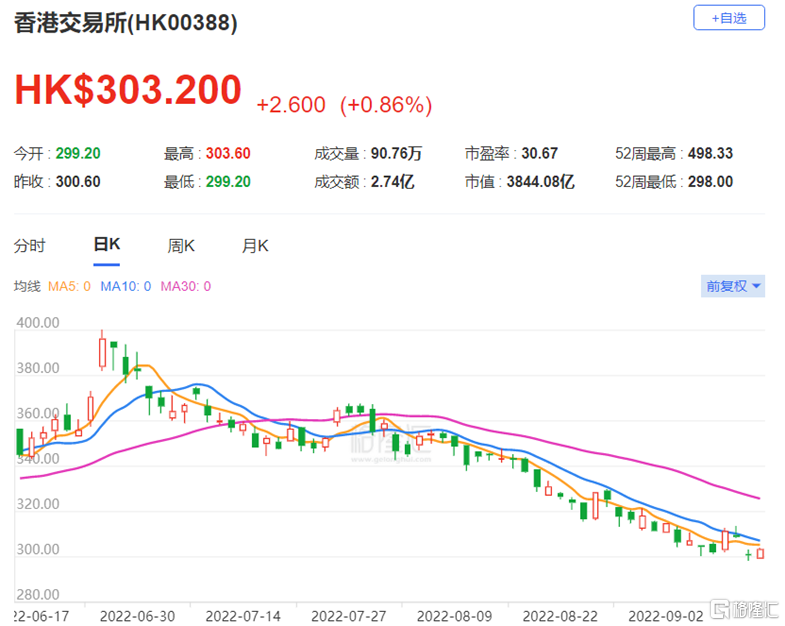Click the 52周最高 value 498.33

pyautogui.click(x=710, y=153)
